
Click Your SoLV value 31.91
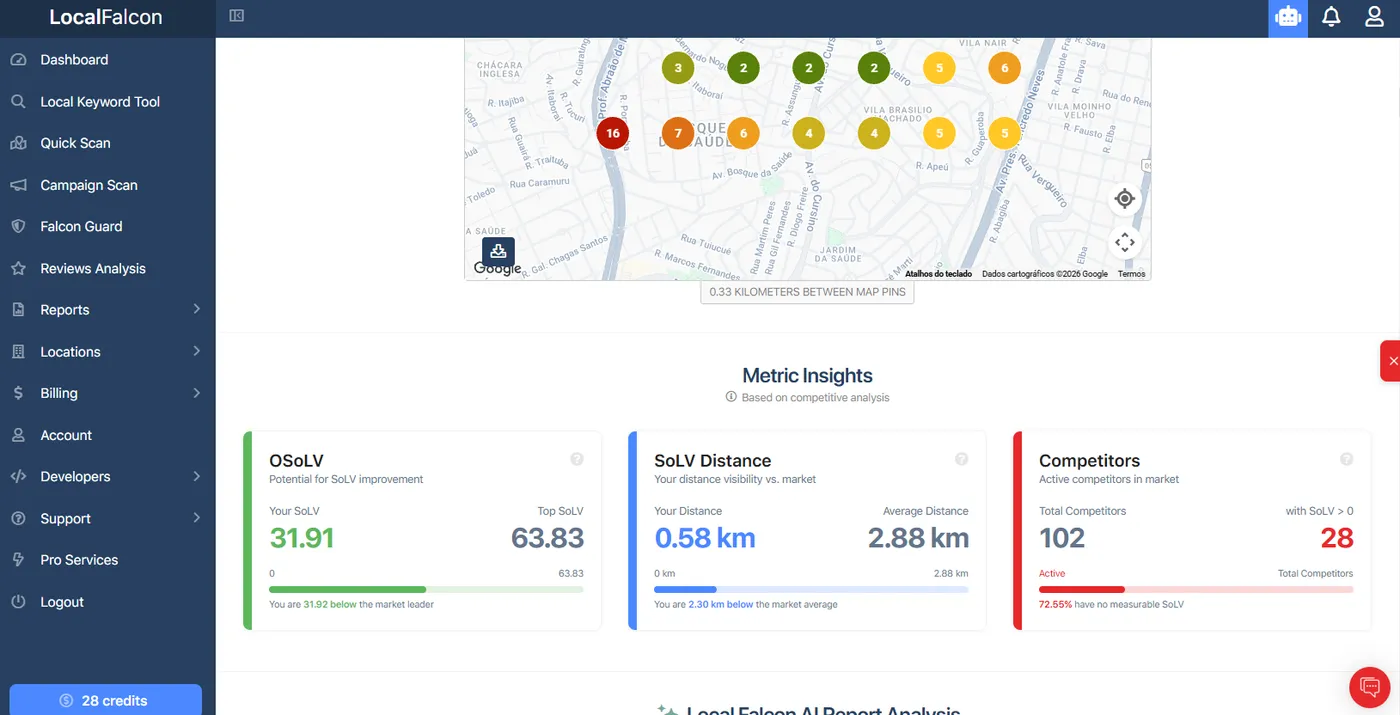pos(302,538)
